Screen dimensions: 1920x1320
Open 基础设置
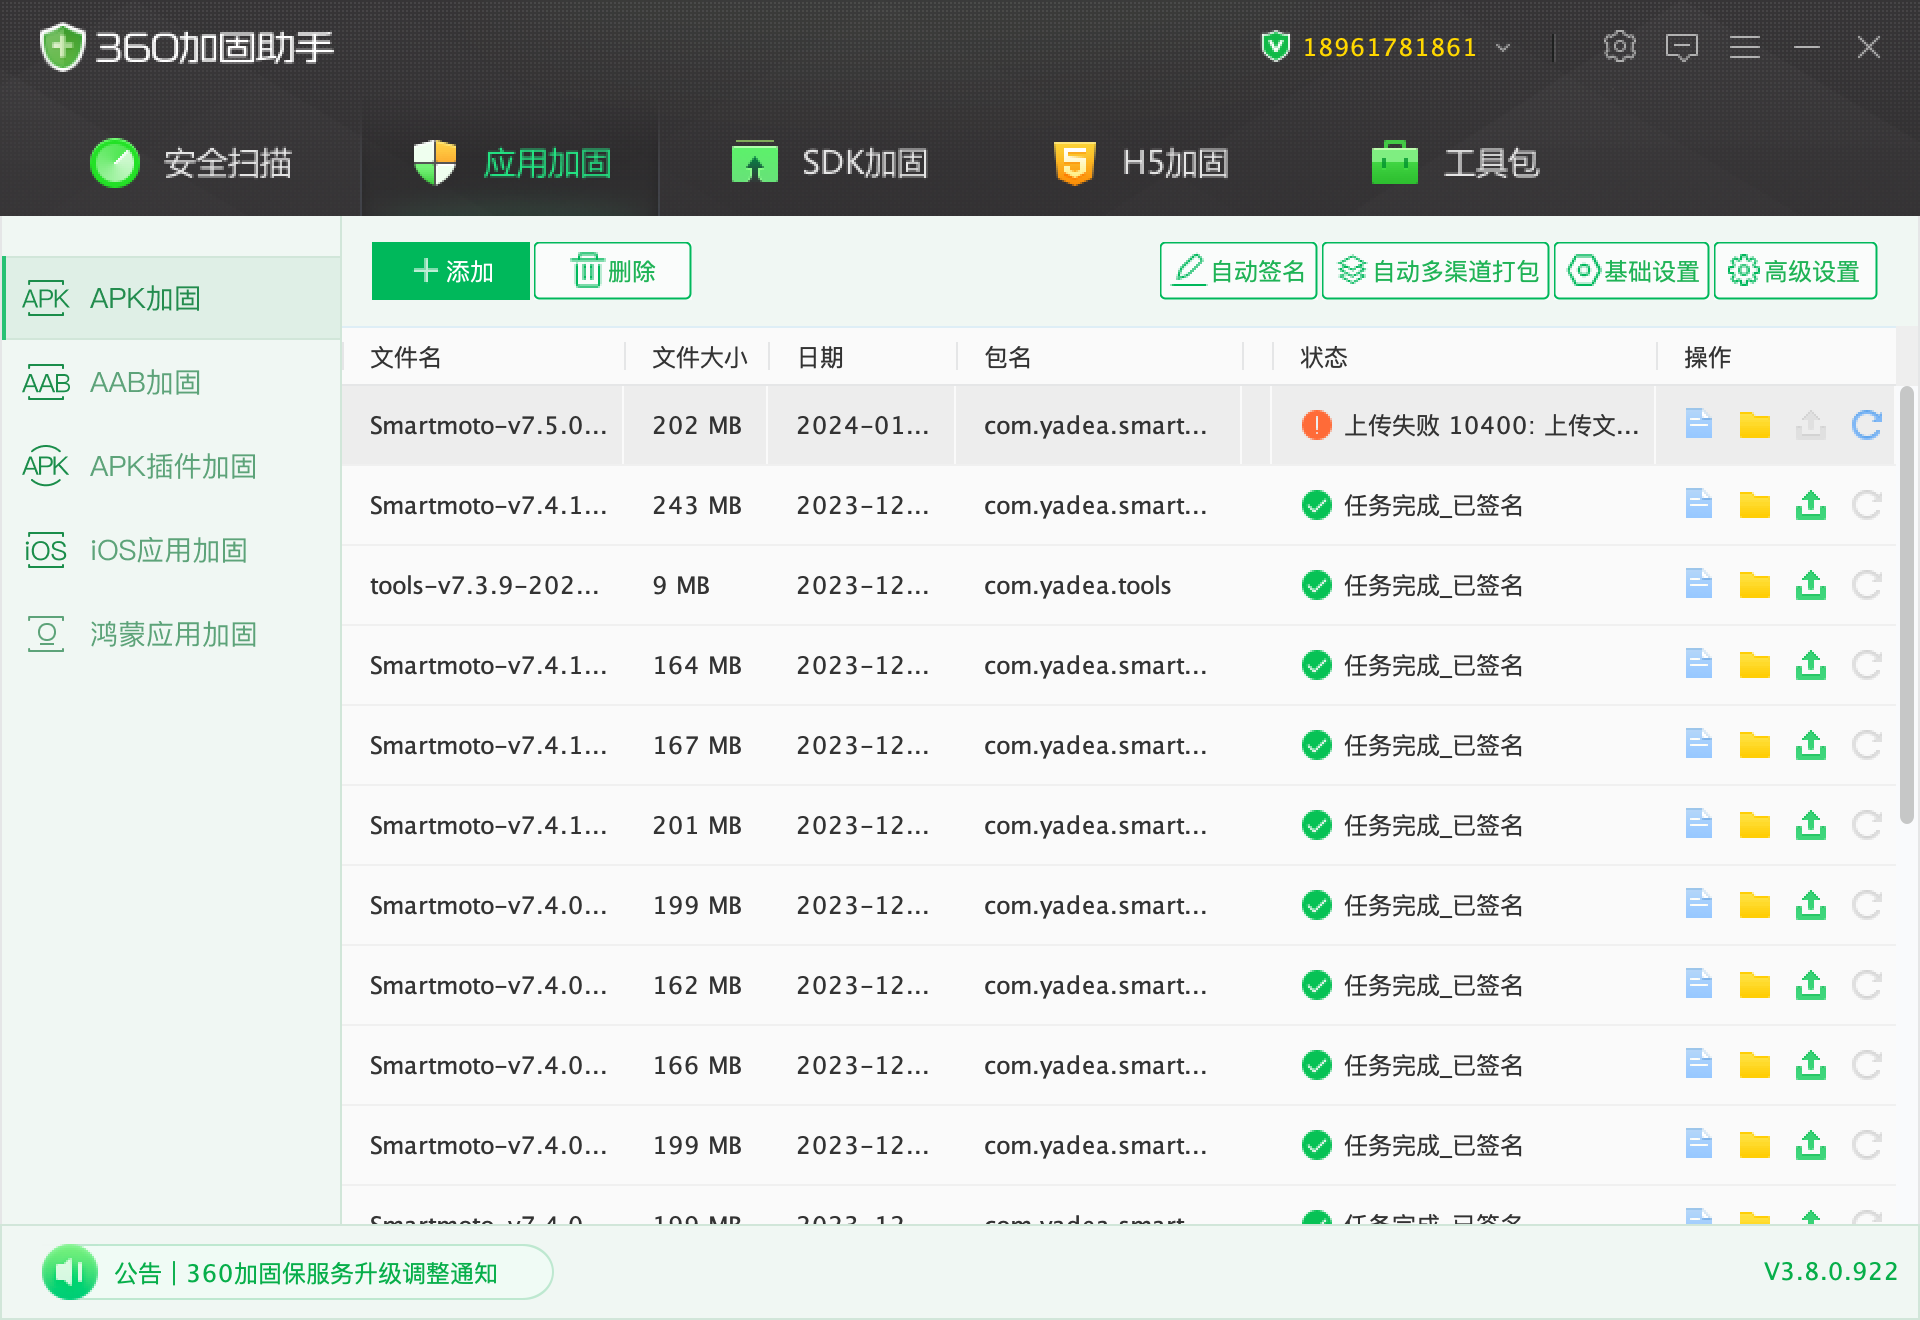tap(1632, 271)
